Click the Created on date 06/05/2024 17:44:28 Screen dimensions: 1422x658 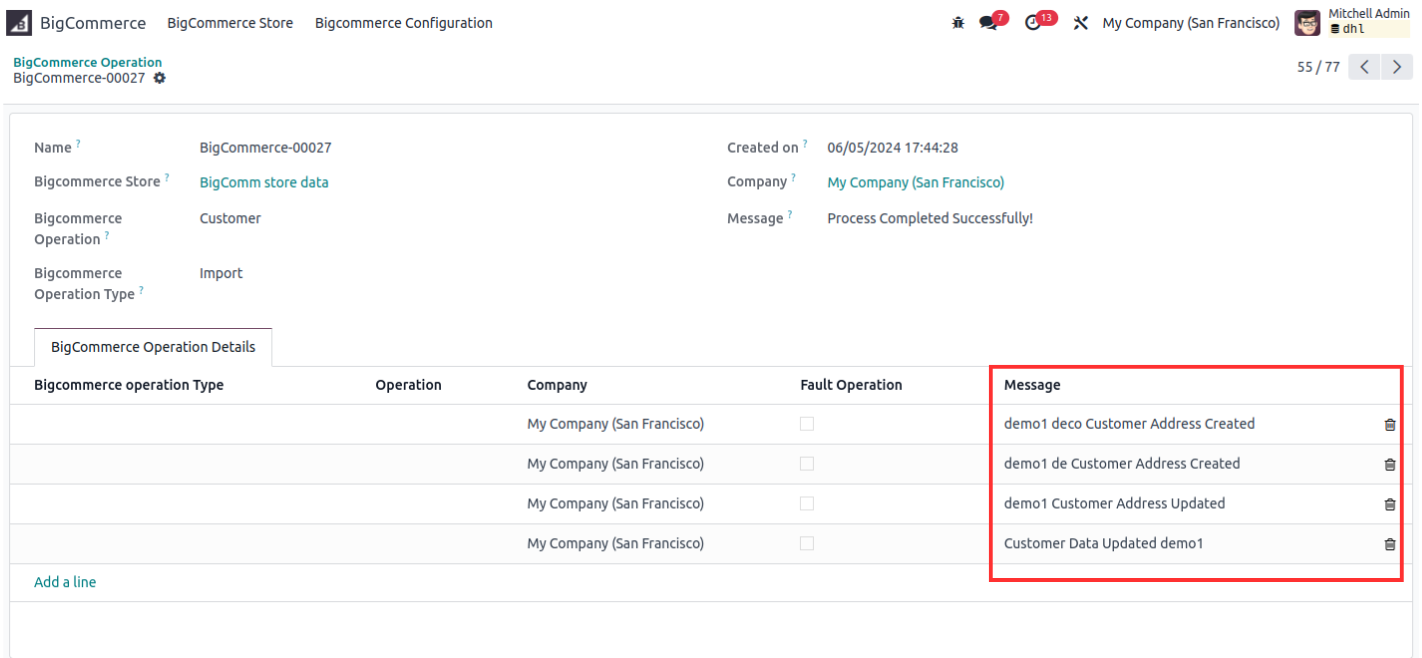tap(893, 147)
